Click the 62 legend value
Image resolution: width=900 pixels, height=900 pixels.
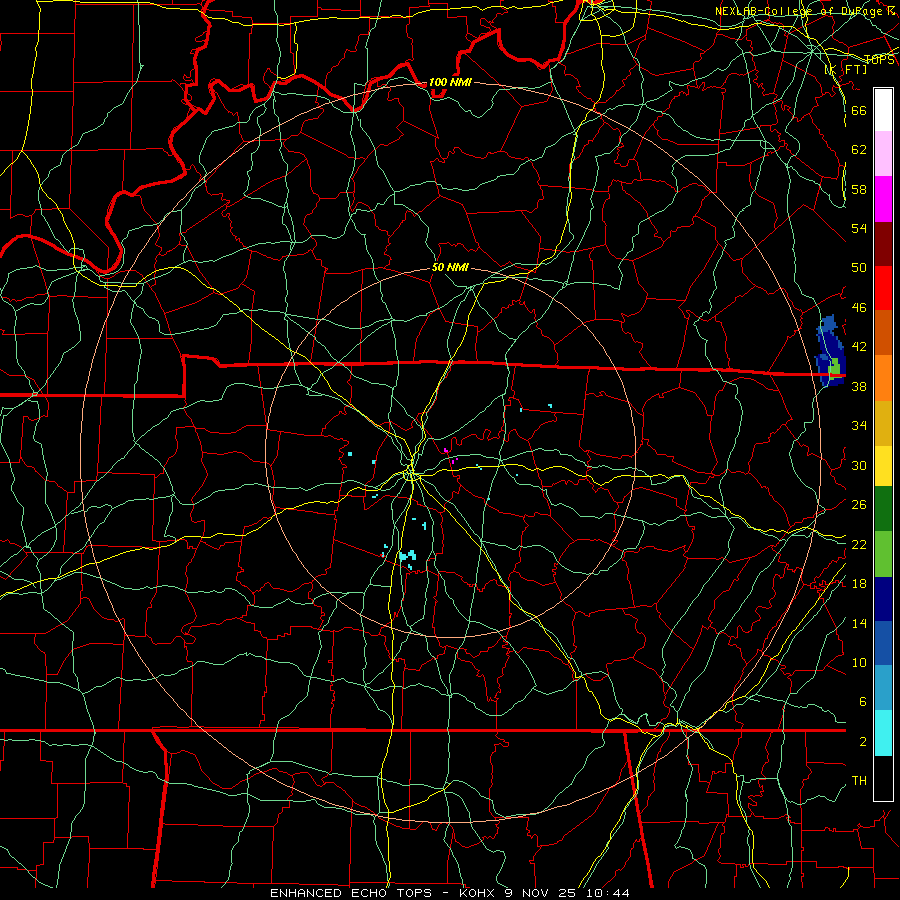(859, 150)
